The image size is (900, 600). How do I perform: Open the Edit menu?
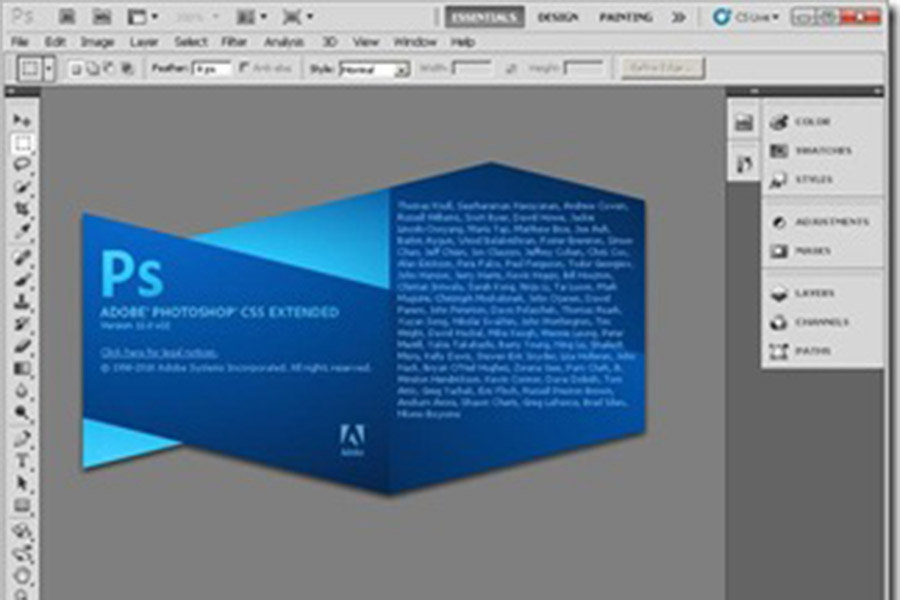tap(55, 42)
